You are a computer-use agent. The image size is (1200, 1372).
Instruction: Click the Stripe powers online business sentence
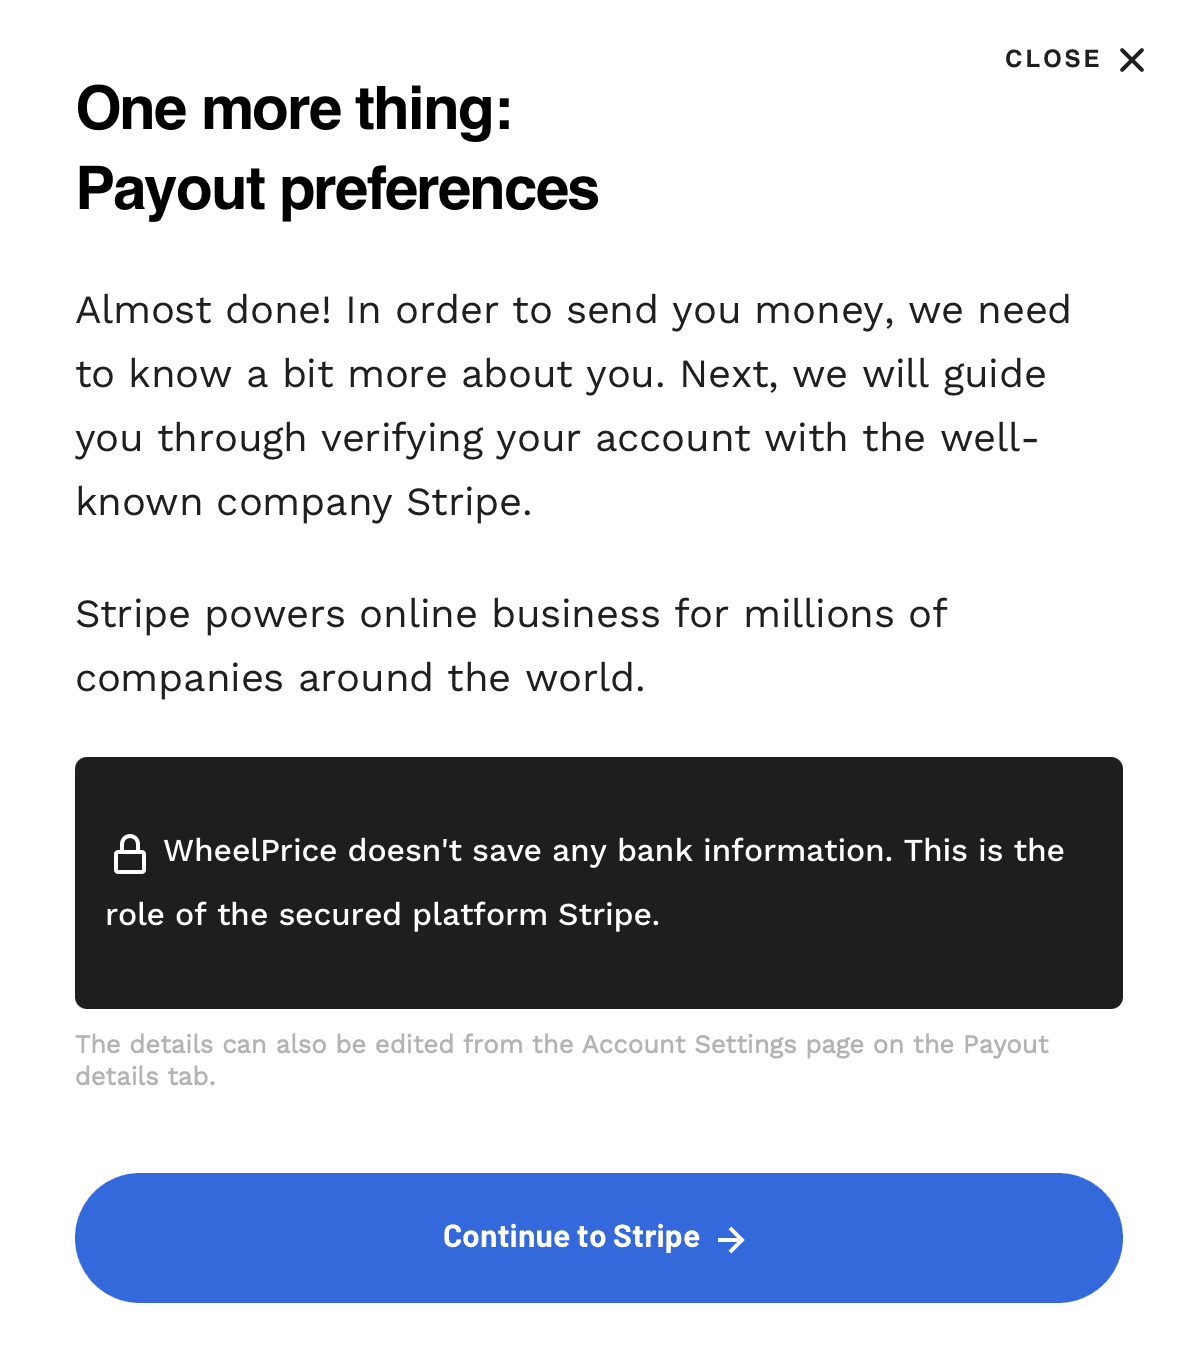(512, 645)
